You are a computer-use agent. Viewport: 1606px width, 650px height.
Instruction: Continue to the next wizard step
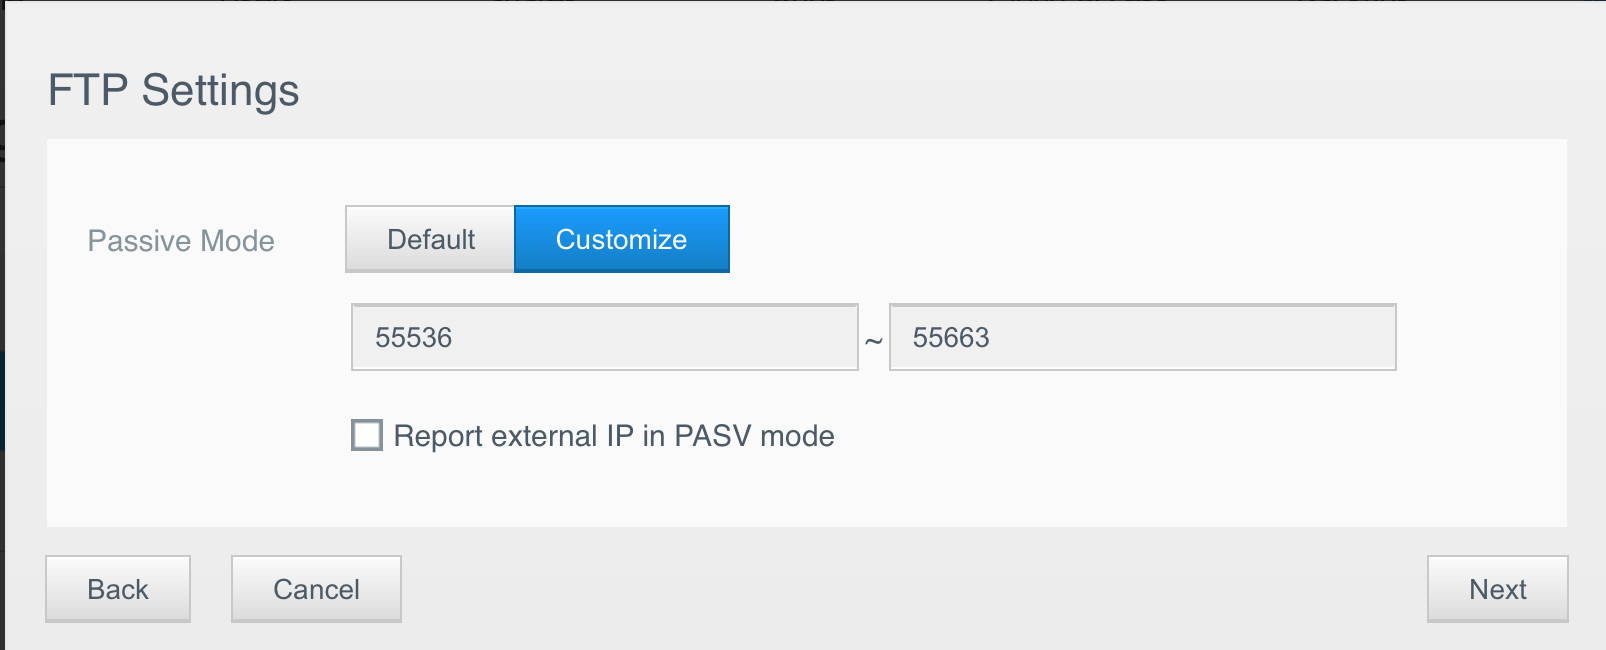click(x=1497, y=589)
